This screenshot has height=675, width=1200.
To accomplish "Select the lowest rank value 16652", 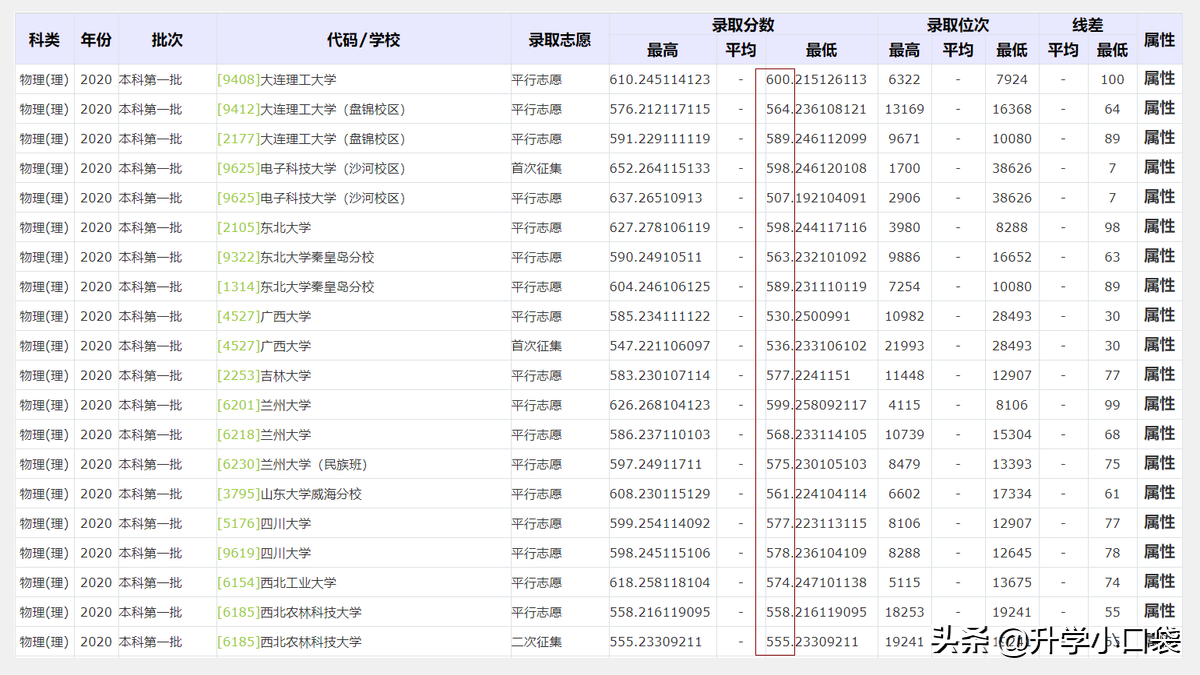I will click(1012, 257).
